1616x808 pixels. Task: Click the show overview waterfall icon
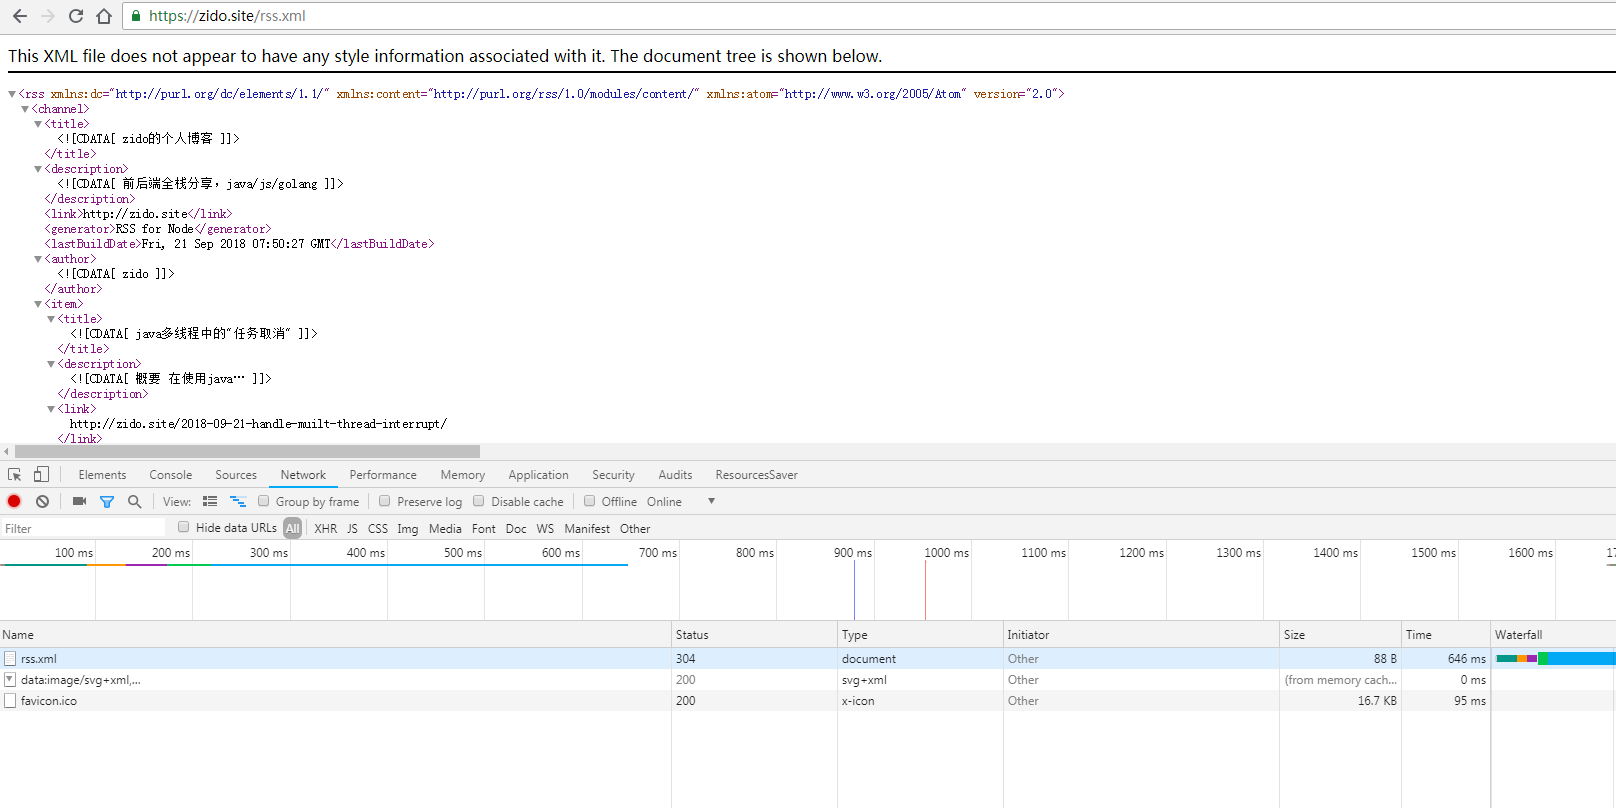tap(238, 502)
